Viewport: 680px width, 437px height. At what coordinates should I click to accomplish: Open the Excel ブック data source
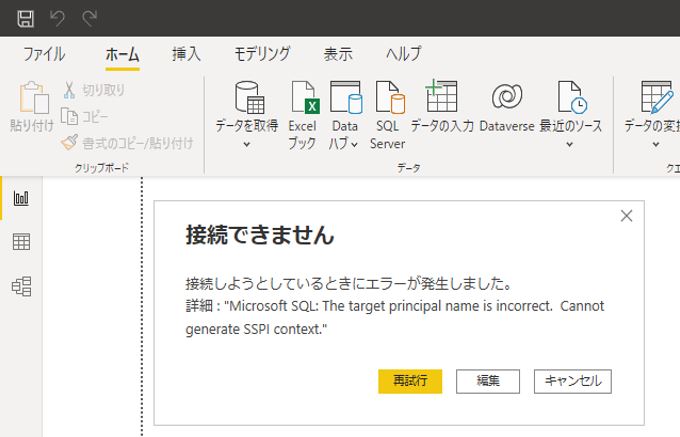302,106
